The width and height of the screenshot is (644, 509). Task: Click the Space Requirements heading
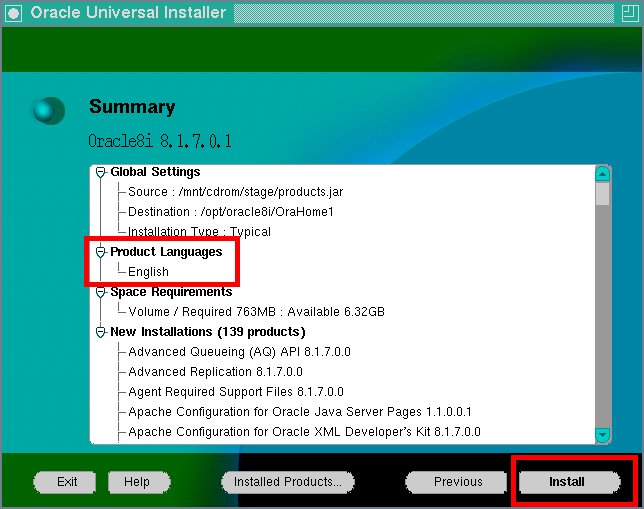[171, 292]
